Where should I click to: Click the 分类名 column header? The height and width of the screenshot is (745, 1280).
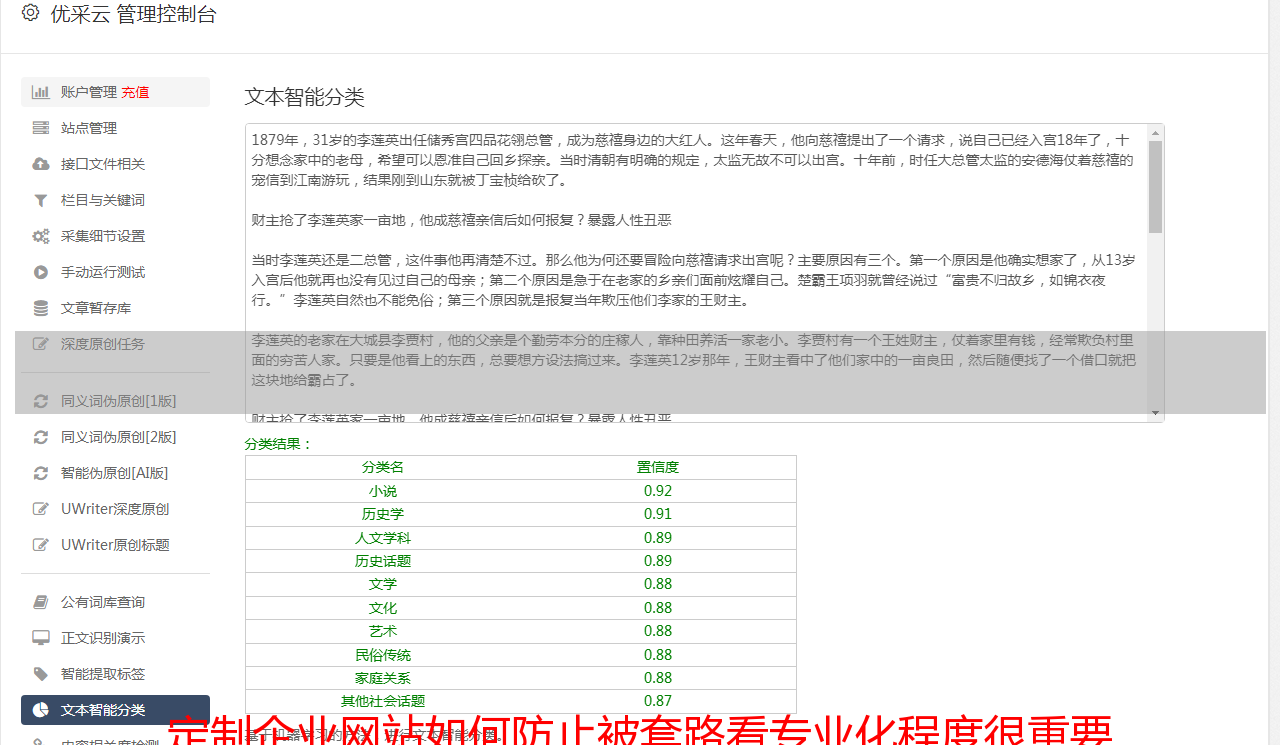[x=383, y=467]
